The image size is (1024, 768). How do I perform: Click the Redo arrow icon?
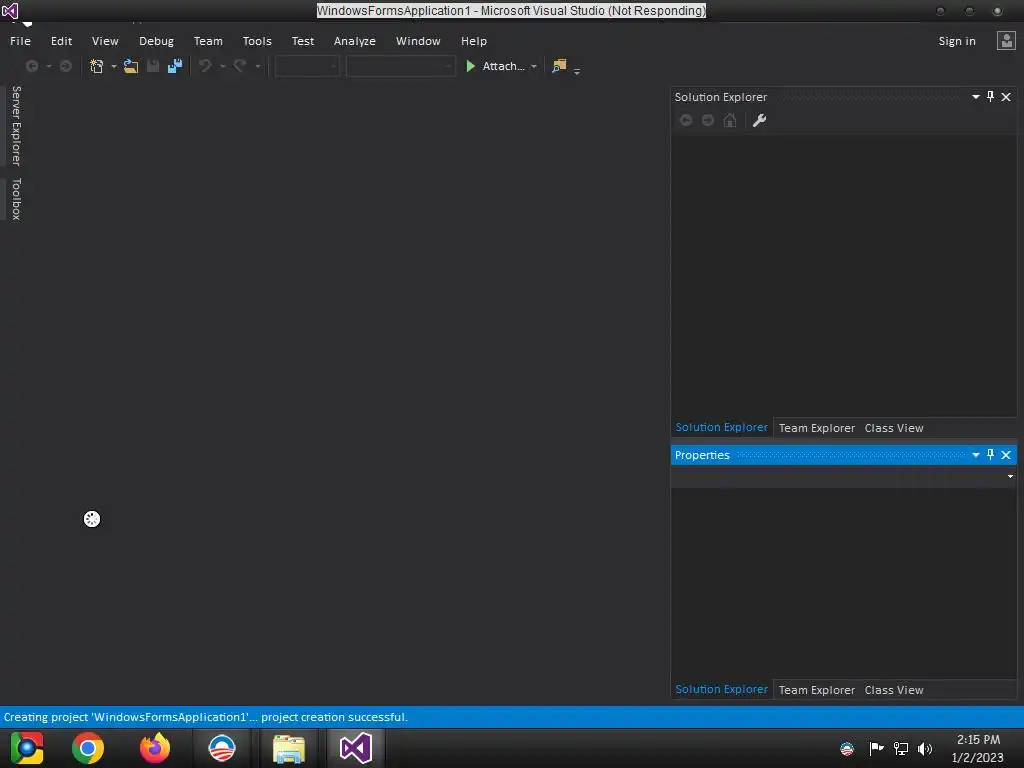tap(240, 66)
